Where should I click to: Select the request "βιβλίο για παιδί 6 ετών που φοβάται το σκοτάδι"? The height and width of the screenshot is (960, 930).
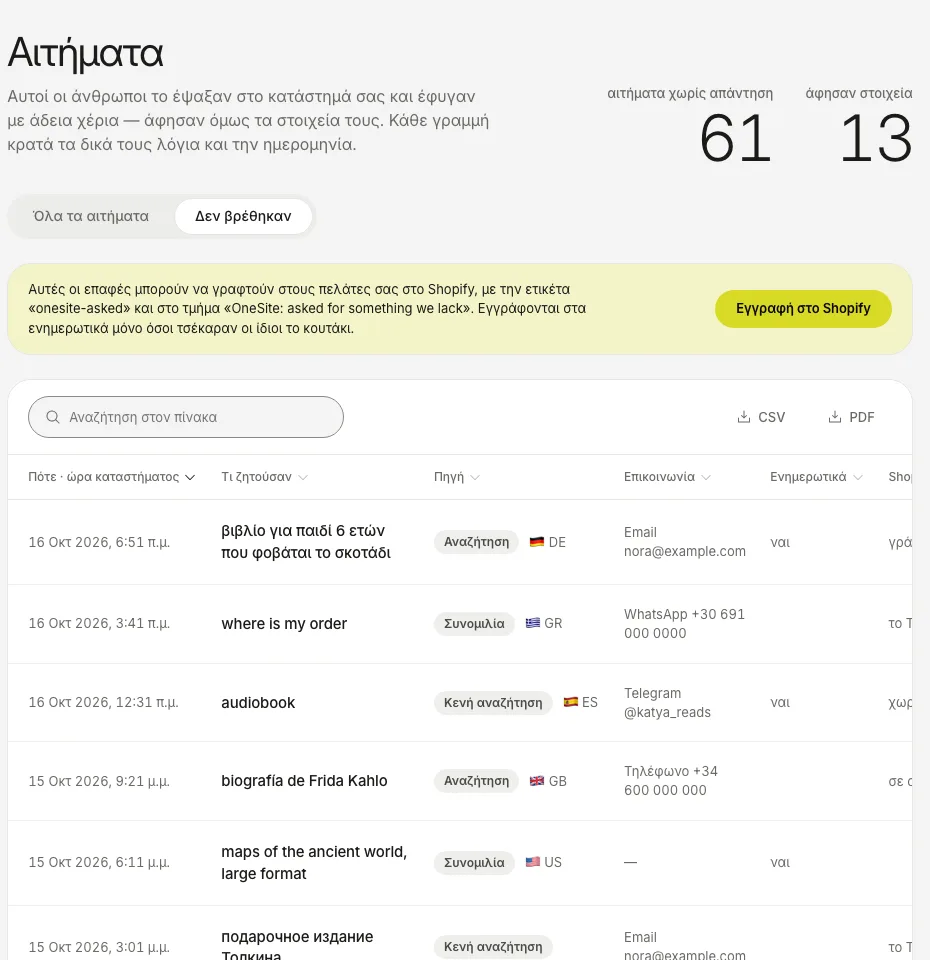(306, 542)
